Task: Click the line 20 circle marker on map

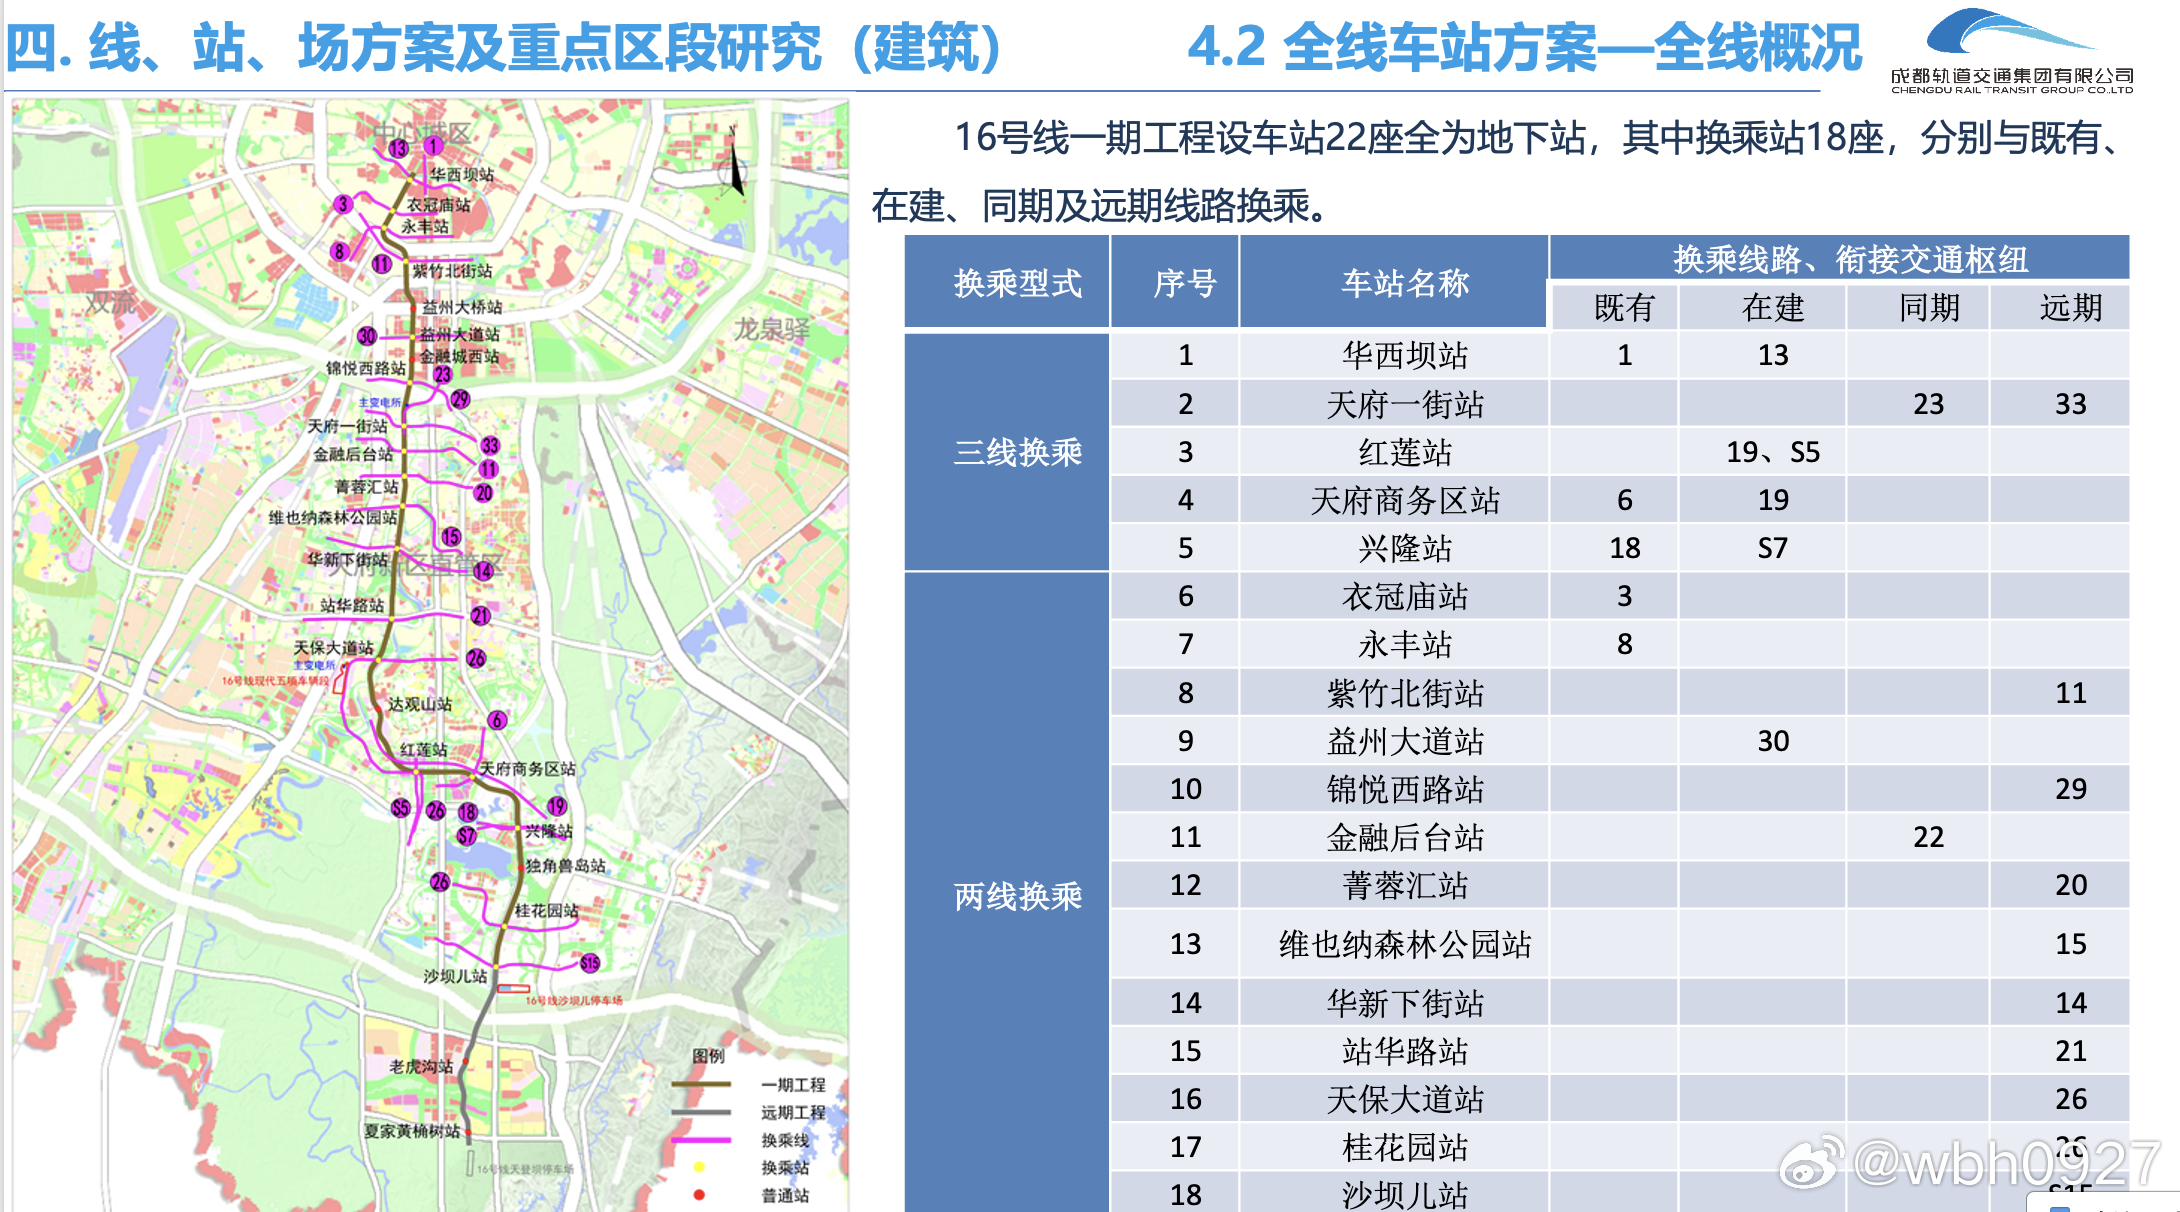Action: 484,492
